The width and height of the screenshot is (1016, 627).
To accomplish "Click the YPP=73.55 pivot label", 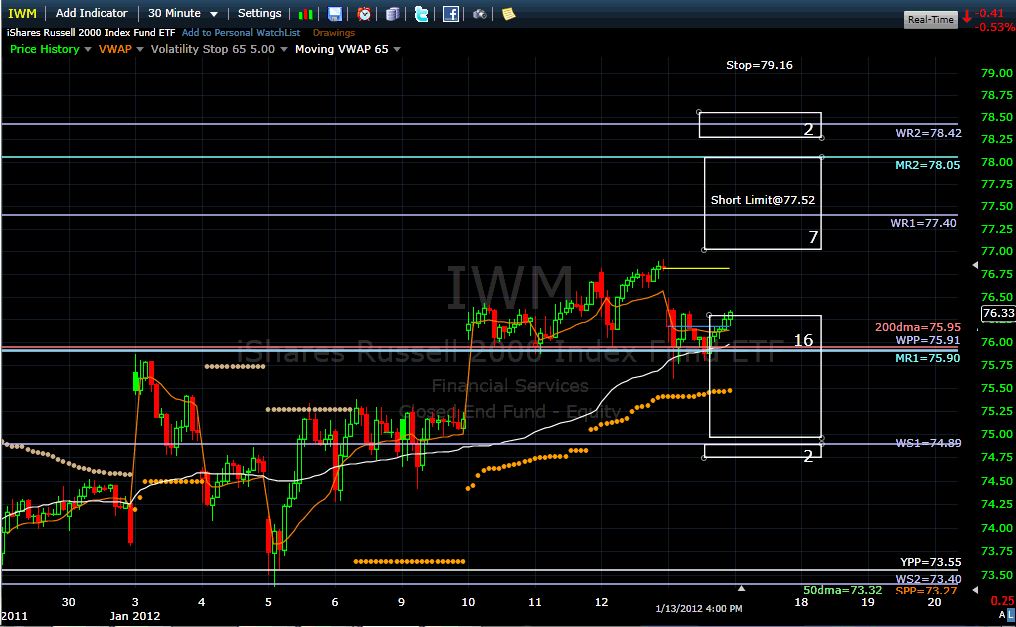I will (930, 562).
